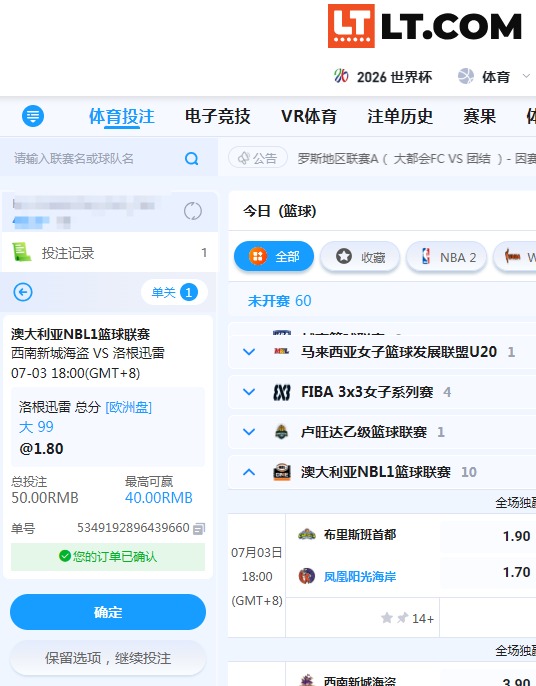Click the FIBA 3x3 league logo
The width and height of the screenshot is (536, 686).
[282, 392]
